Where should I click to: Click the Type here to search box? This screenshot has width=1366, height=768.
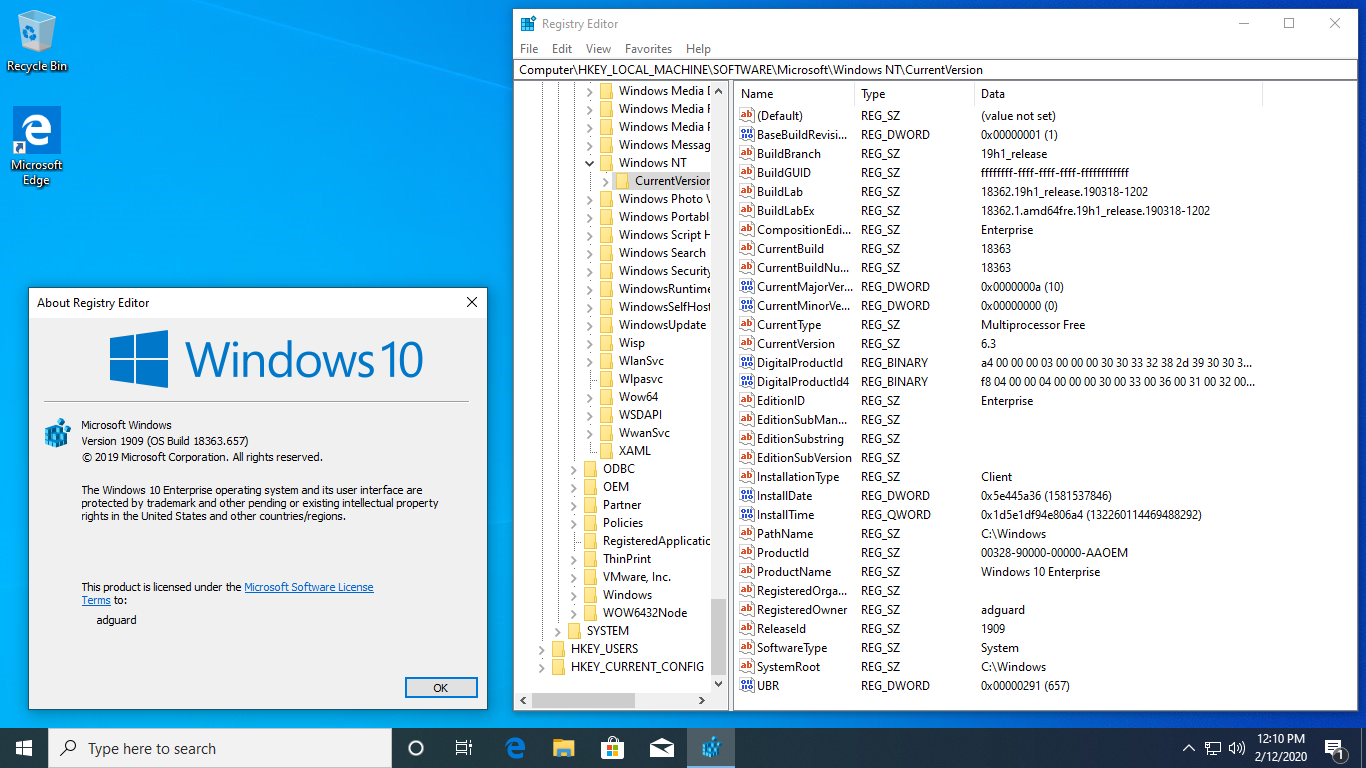click(x=220, y=748)
